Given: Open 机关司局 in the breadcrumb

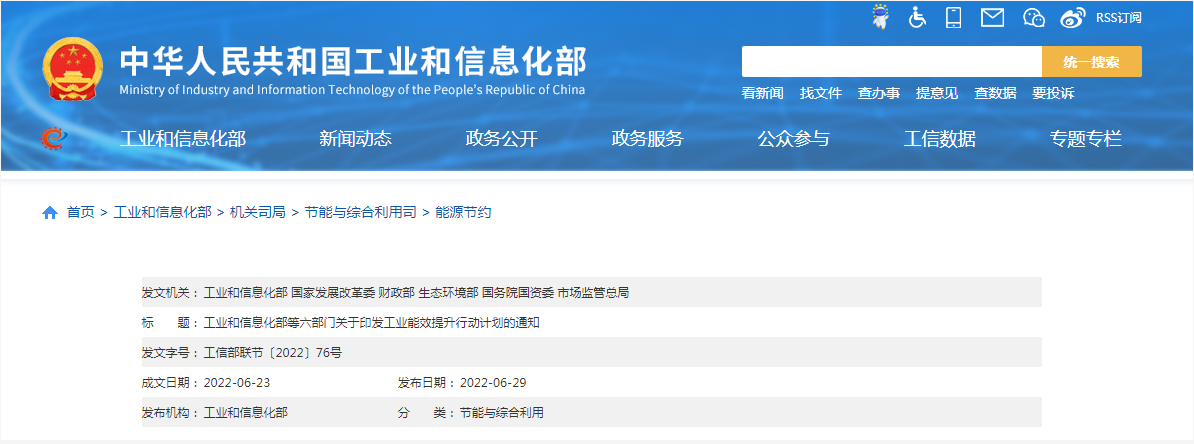Looking at the screenshot, I should click(257, 212).
